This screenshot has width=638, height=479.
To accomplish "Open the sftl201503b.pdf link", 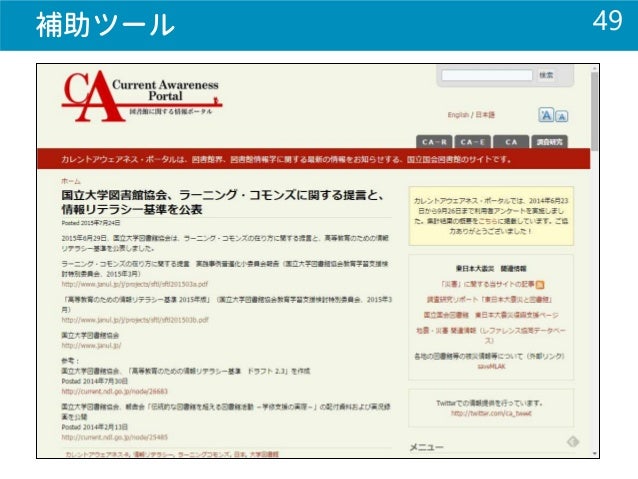I will pyautogui.click(x=135, y=320).
